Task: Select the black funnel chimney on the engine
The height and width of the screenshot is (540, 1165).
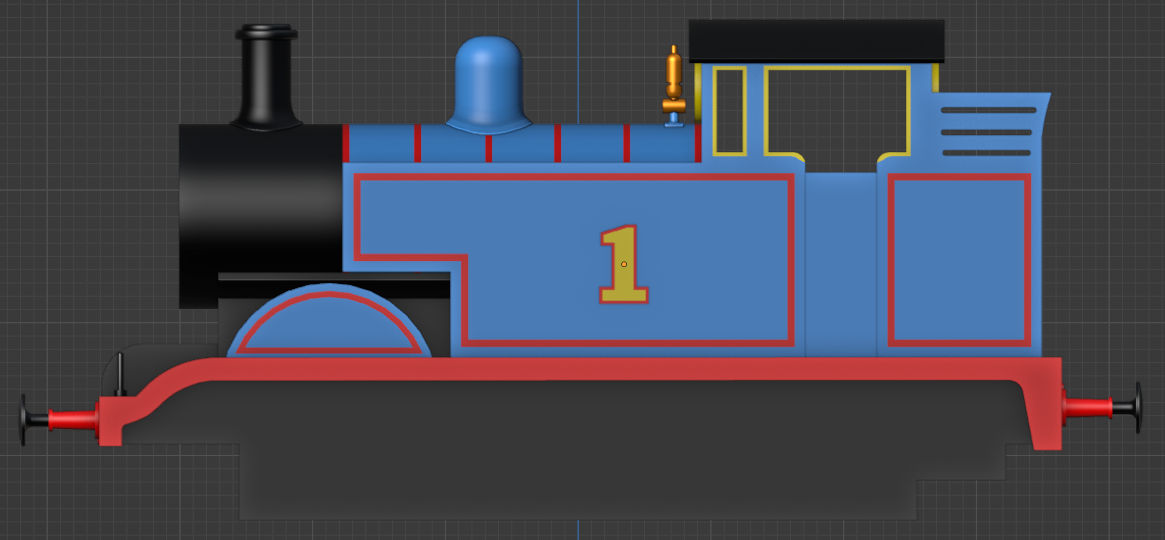Action: [x=267, y=78]
